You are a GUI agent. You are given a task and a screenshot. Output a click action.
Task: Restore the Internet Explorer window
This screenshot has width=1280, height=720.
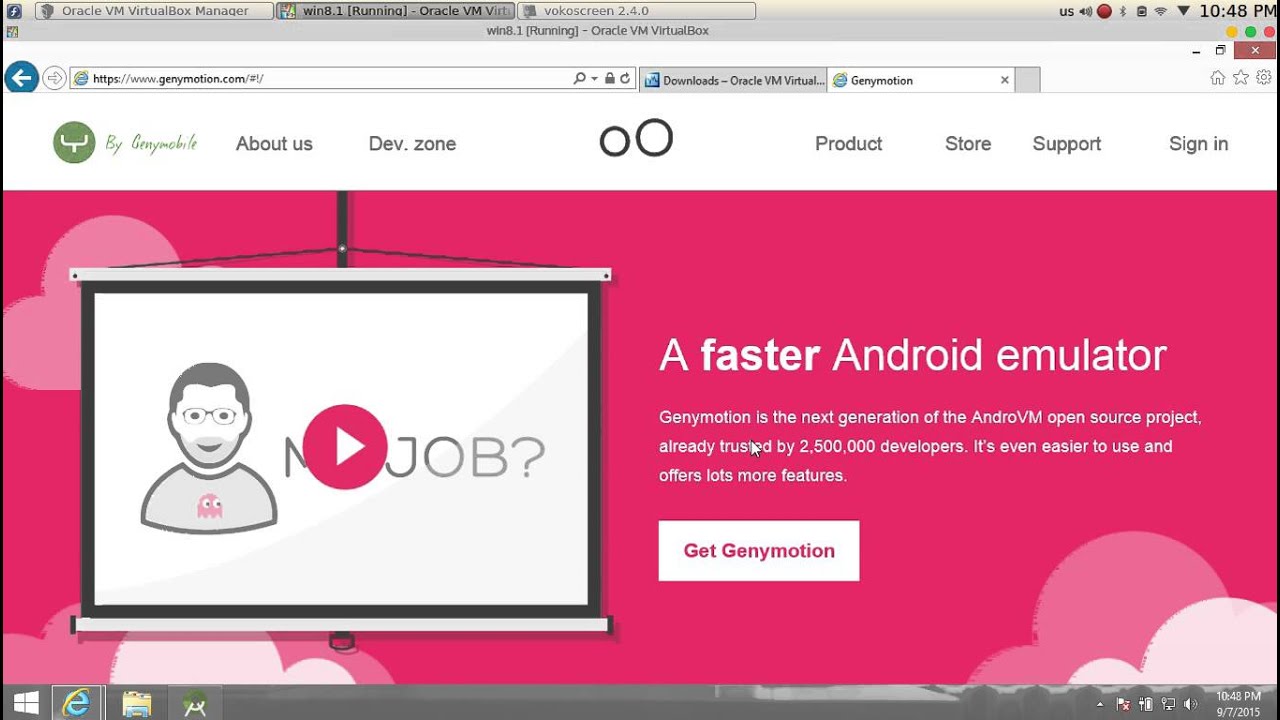click(x=1220, y=50)
